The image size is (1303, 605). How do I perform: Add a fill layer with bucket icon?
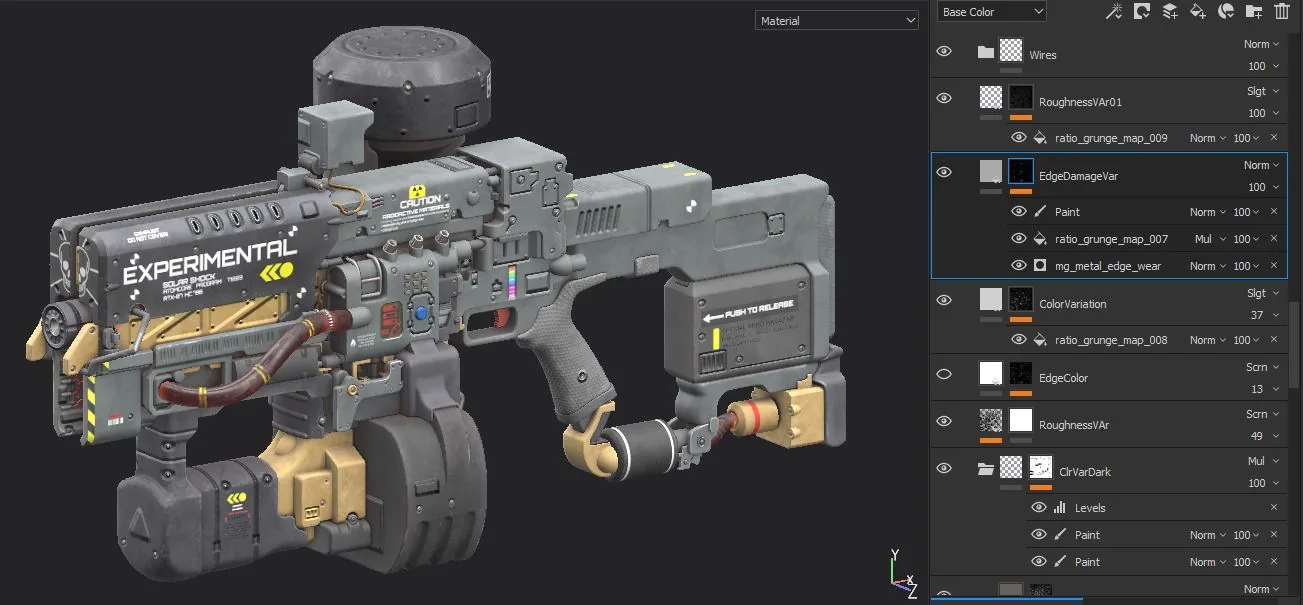[1198, 12]
